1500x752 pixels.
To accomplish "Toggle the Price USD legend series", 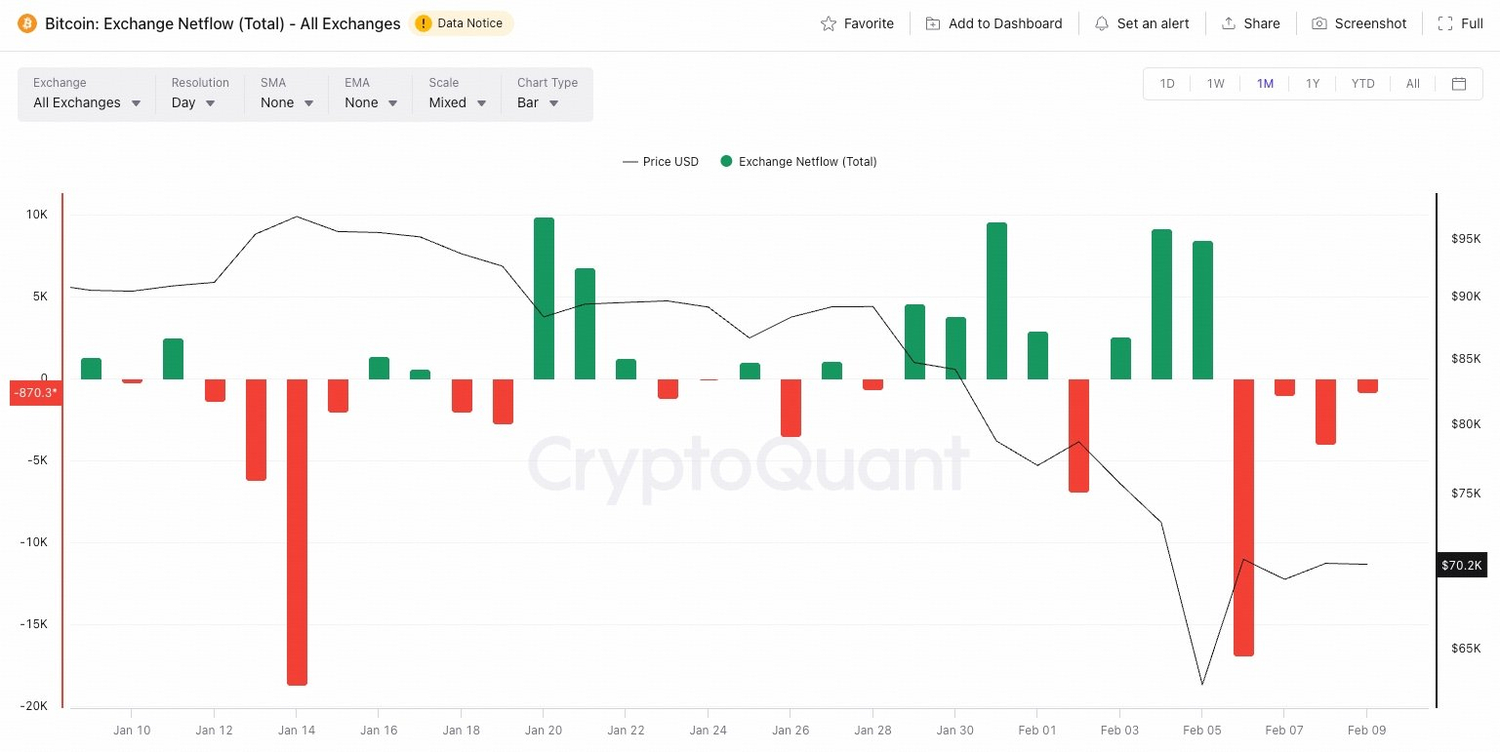I will coord(660,162).
